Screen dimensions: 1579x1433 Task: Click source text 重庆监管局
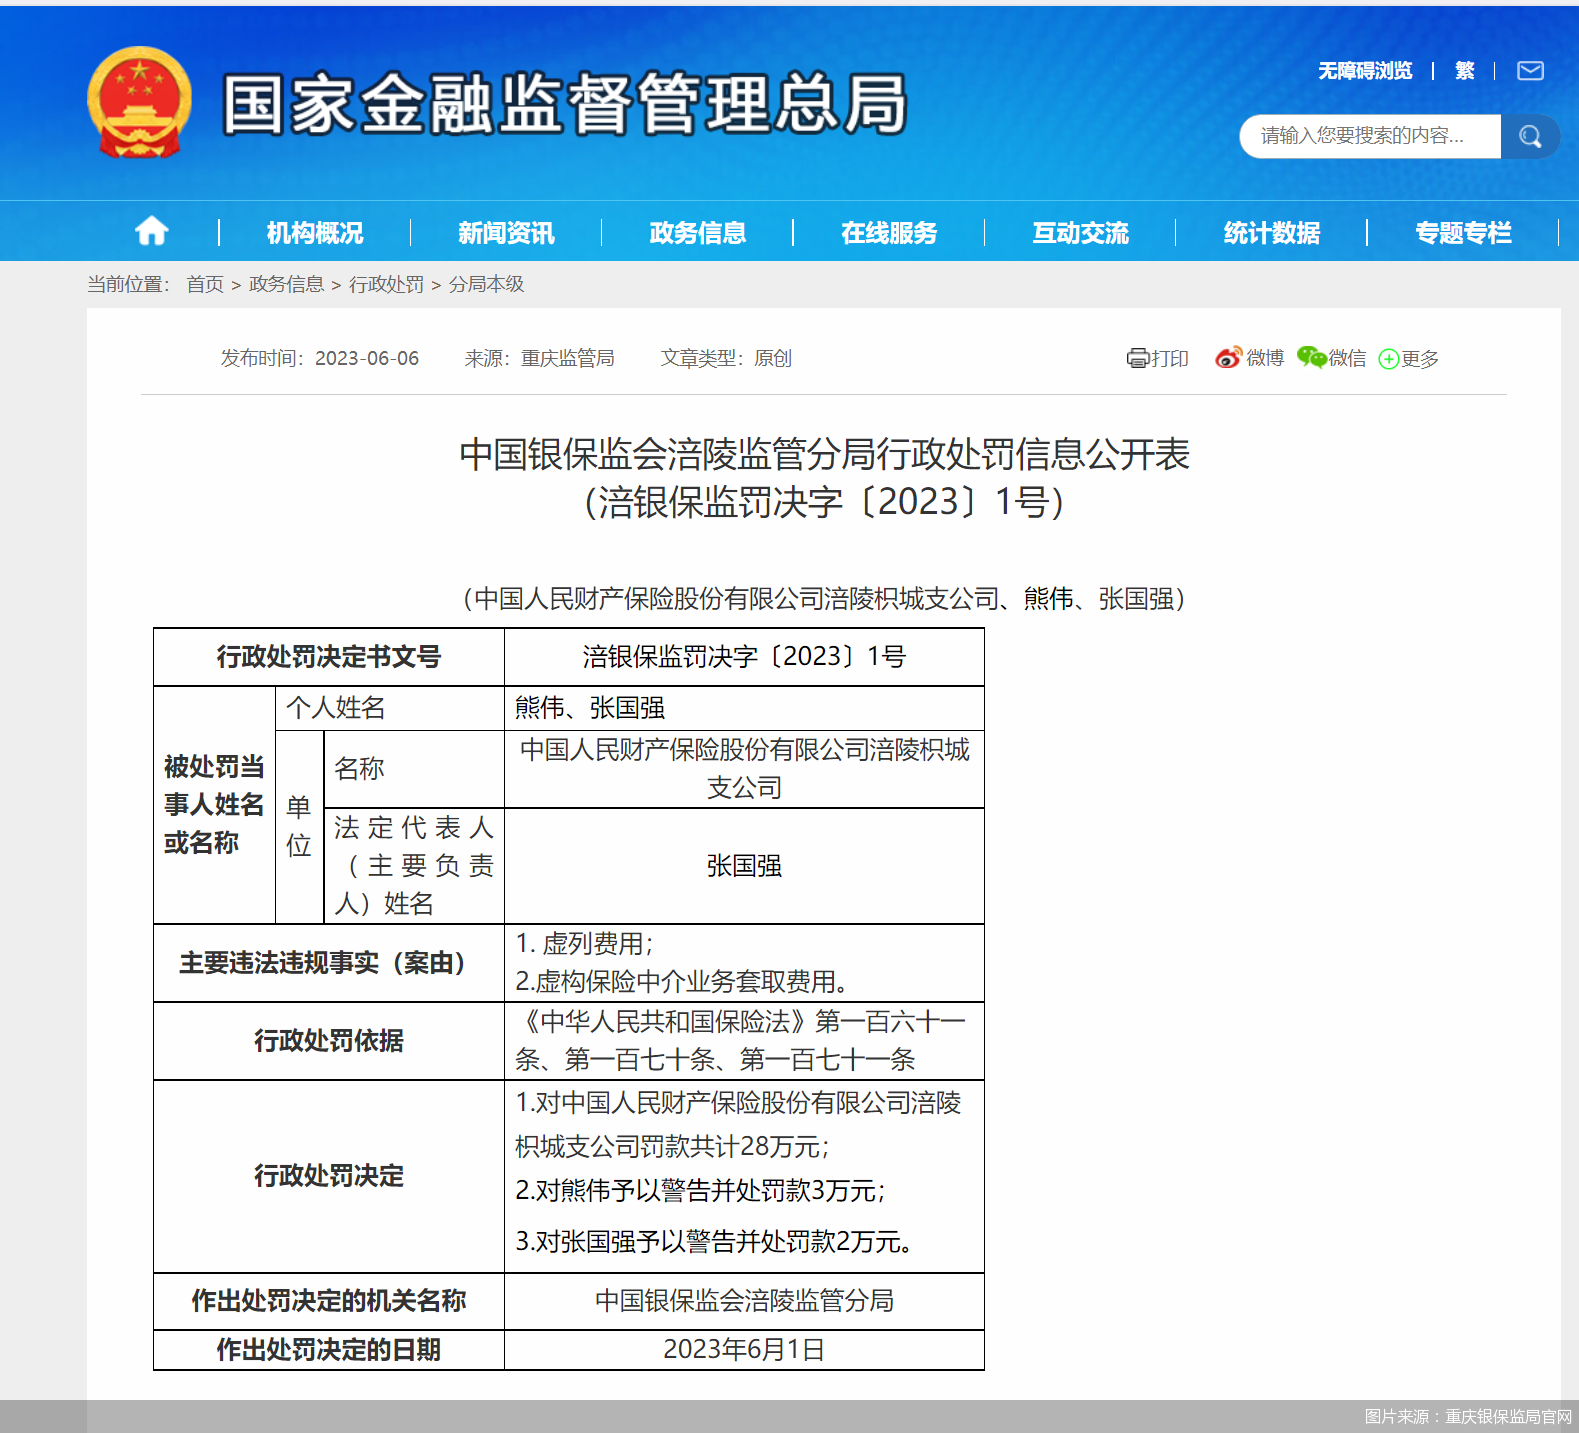point(568,358)
